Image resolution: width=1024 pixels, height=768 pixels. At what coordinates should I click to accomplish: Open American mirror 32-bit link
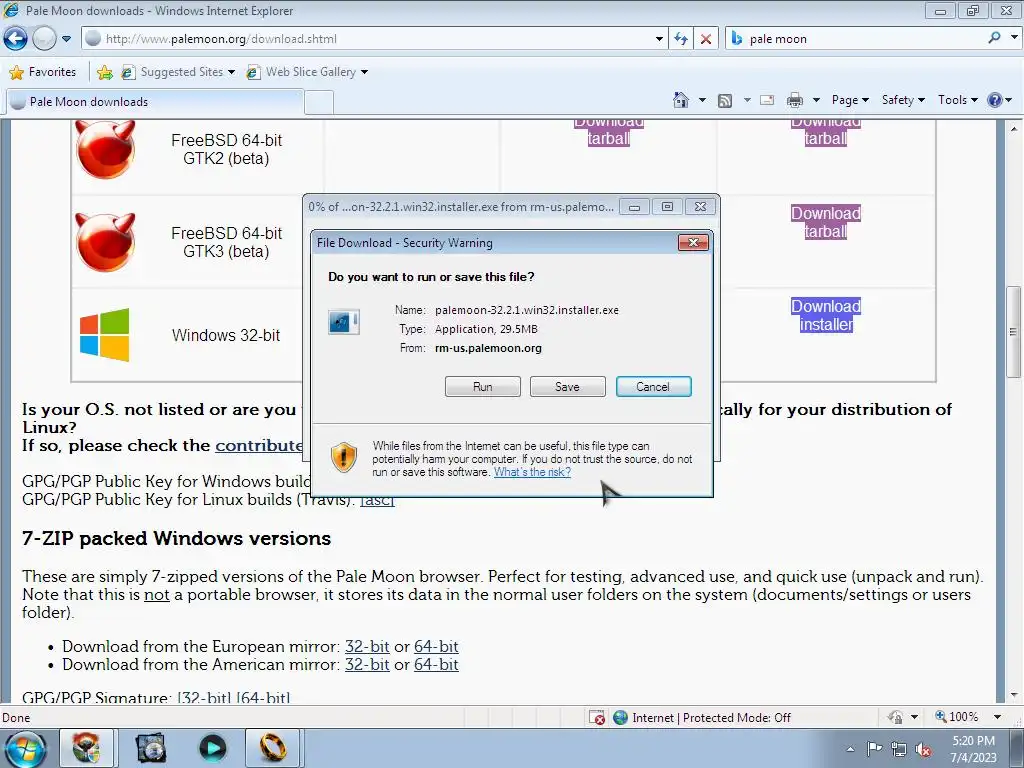[x=367, y=665]
